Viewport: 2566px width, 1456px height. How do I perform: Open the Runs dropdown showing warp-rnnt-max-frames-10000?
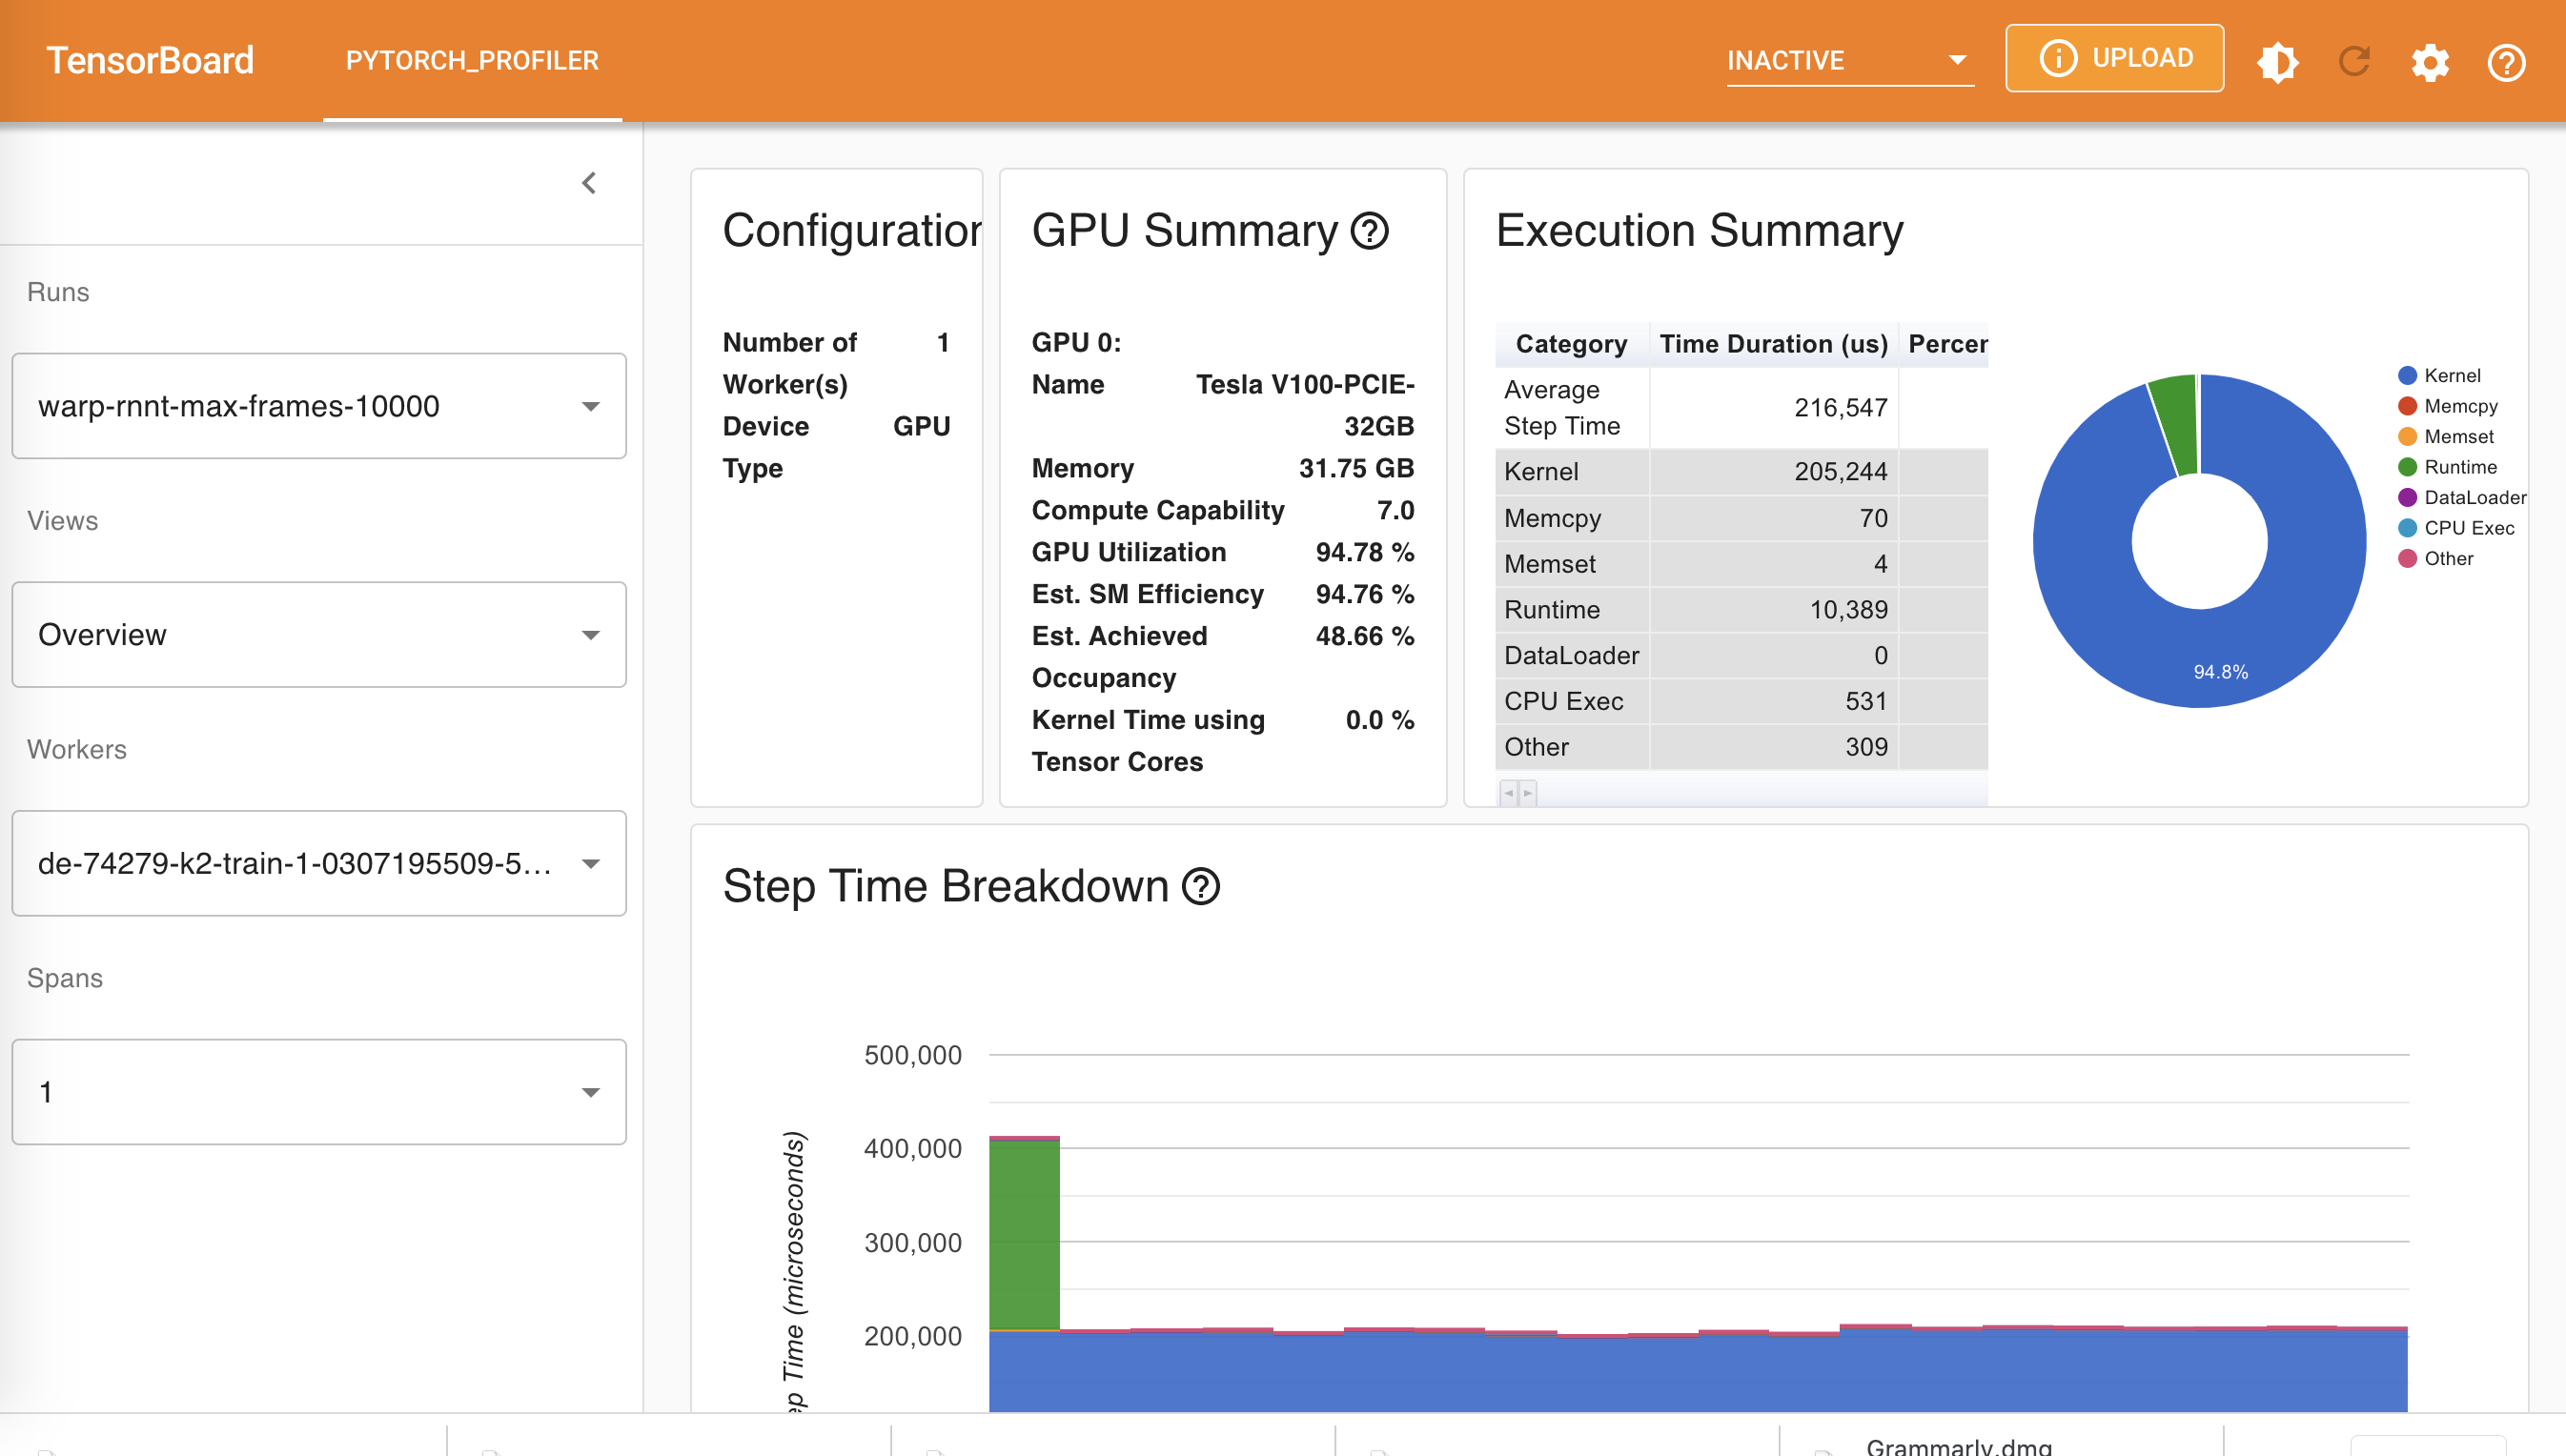pyautogui.click(x=318, y=406)
